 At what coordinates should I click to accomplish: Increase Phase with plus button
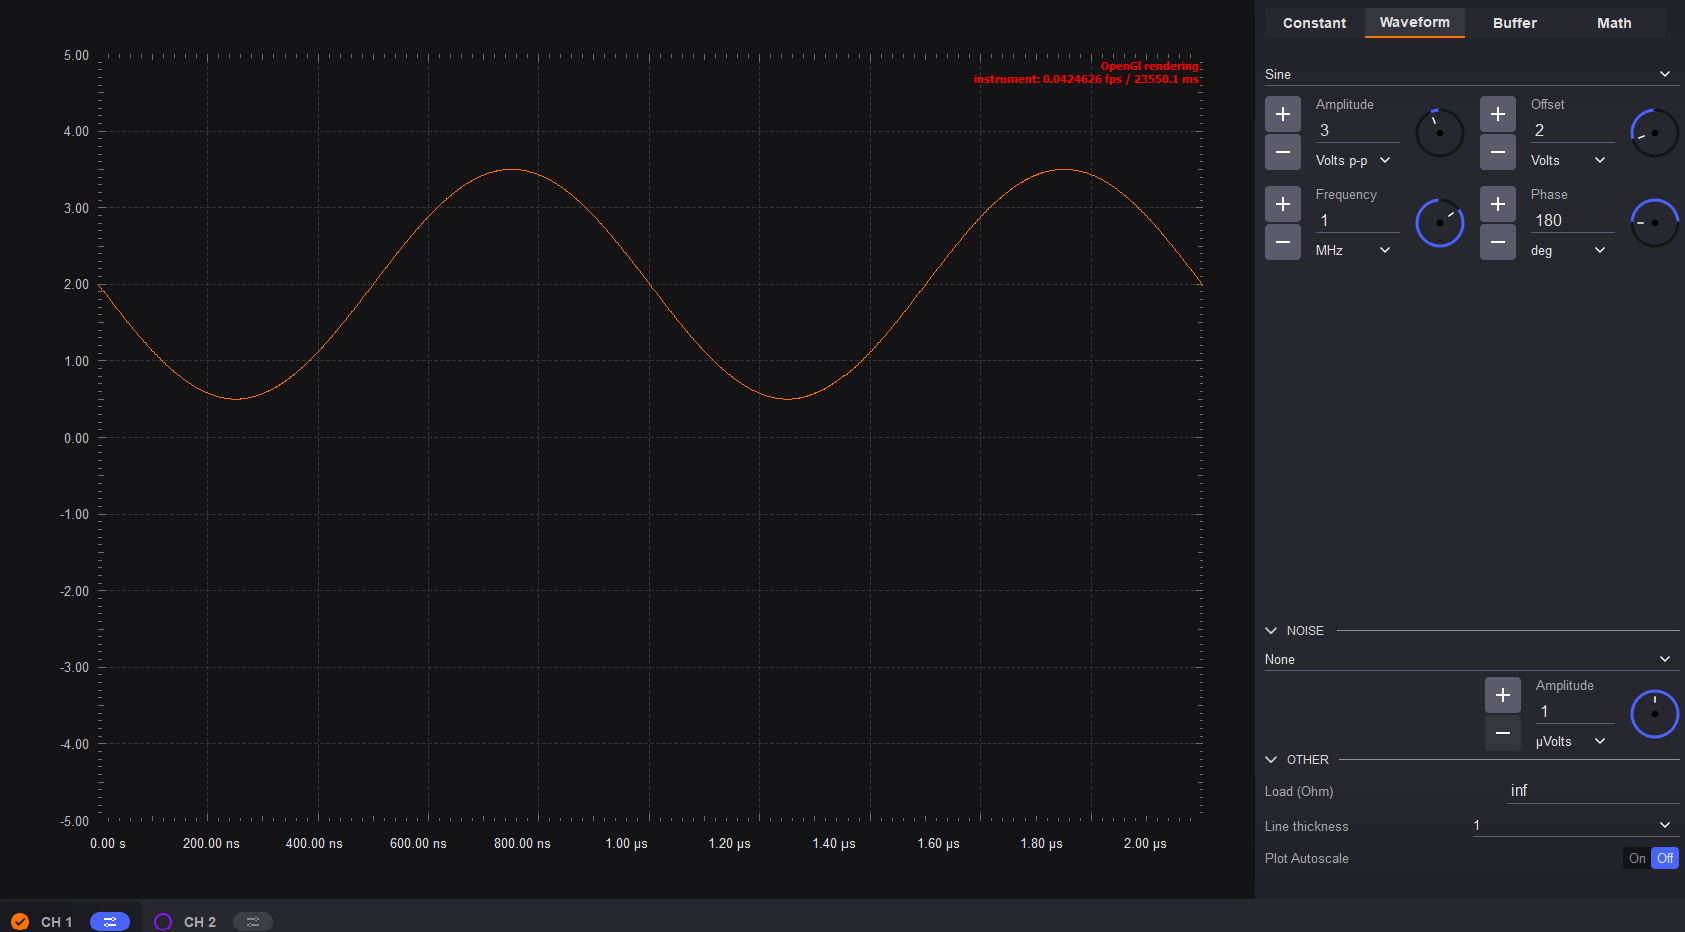pos(1497,204)
